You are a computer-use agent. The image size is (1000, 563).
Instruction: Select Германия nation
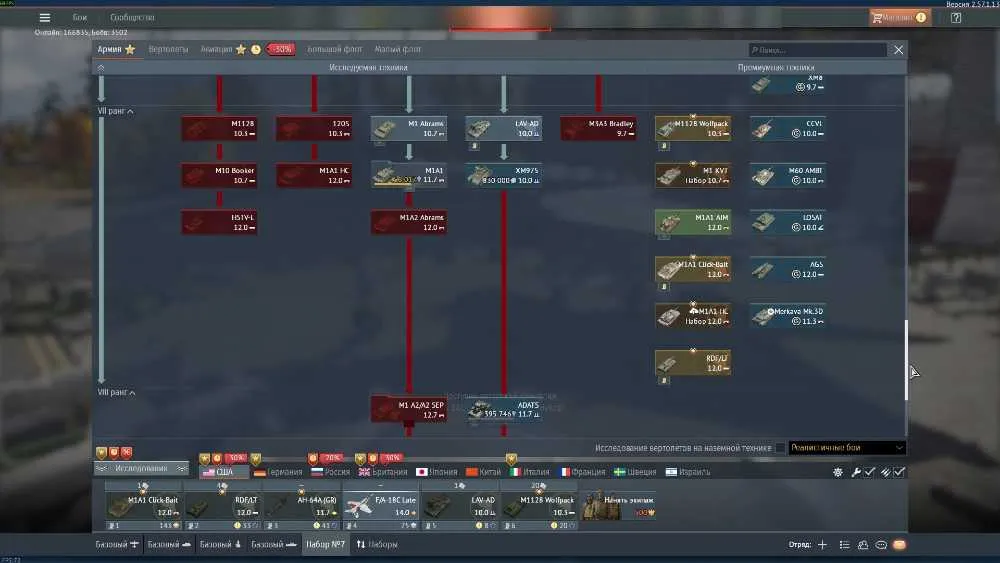tap(278, 472)
